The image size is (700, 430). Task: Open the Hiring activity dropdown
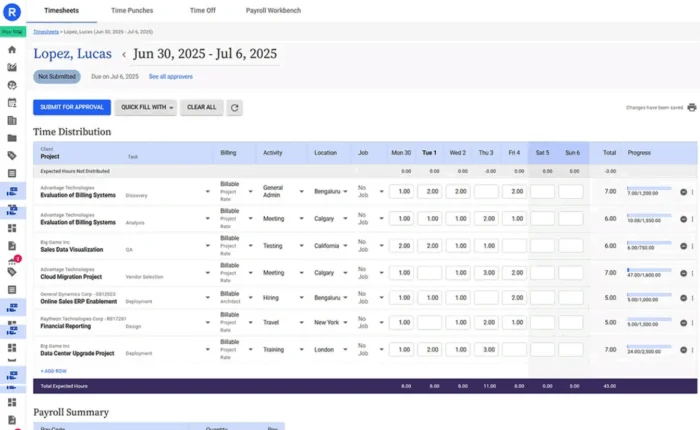tap(301, 298)
